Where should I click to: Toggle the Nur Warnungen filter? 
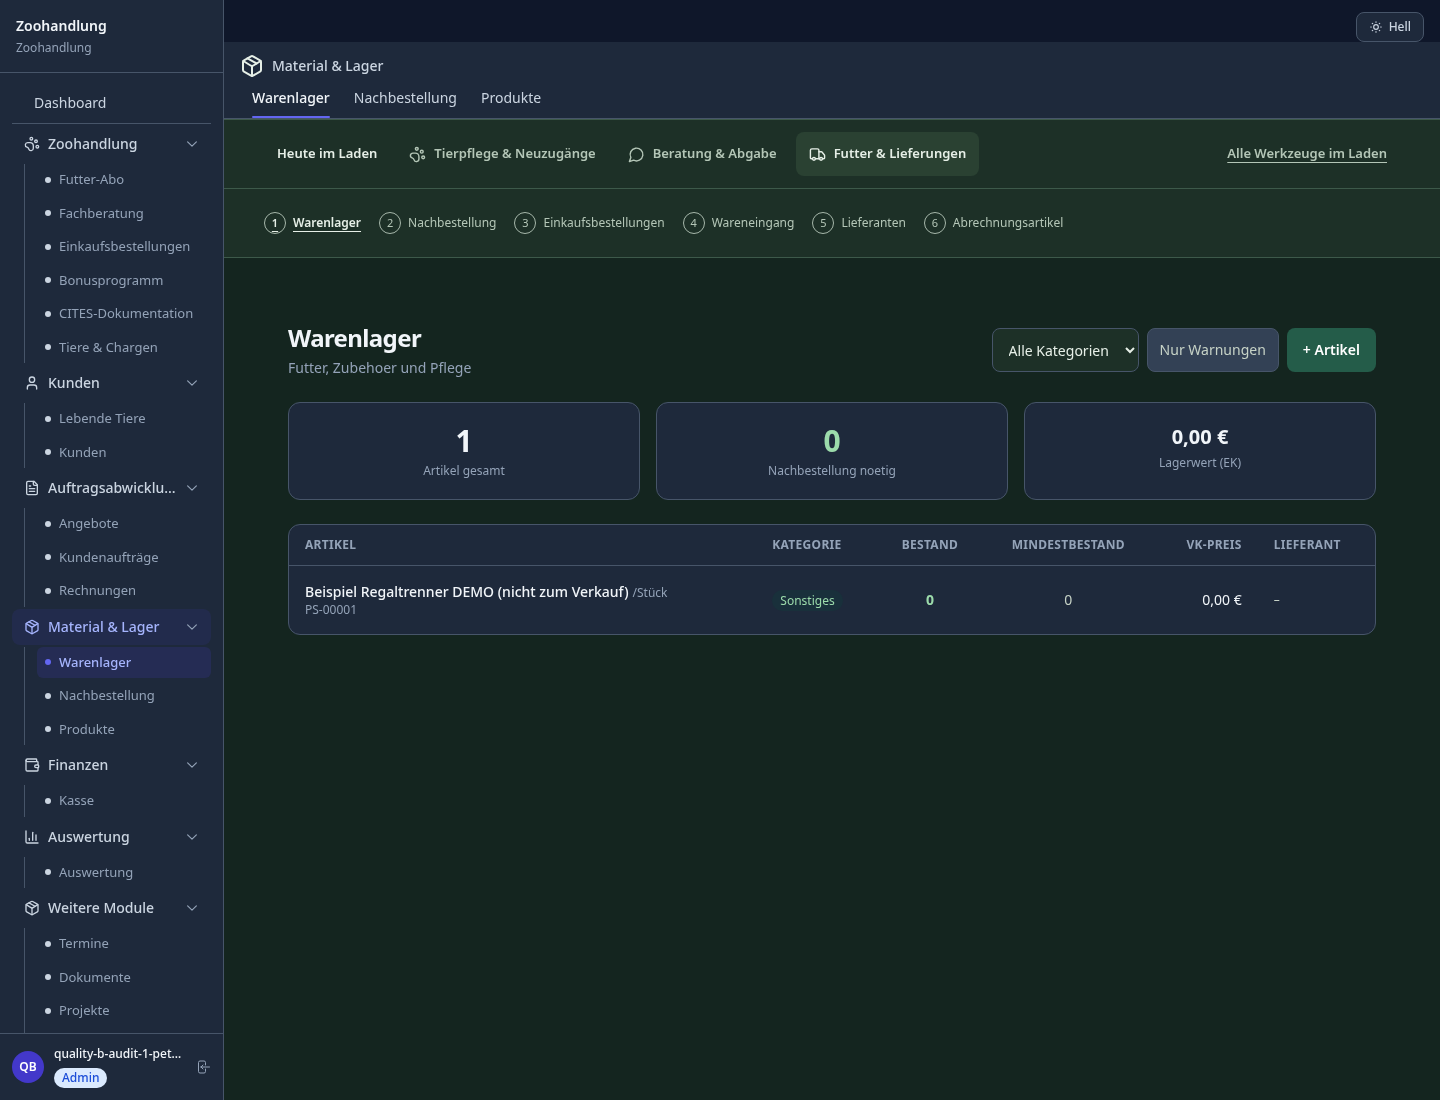coord(1212,350)
